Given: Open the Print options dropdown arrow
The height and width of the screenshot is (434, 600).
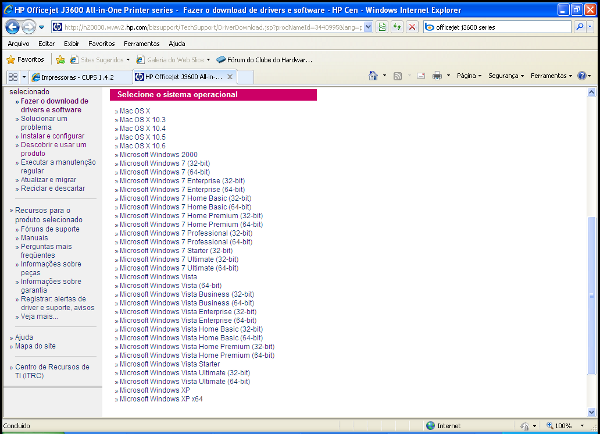Looking at the screenshot, I should click(448, 76).
